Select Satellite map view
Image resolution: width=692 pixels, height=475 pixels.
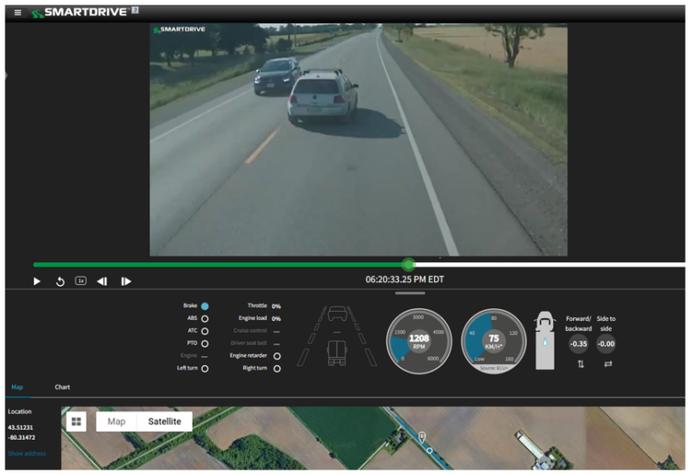coord(165,422)
